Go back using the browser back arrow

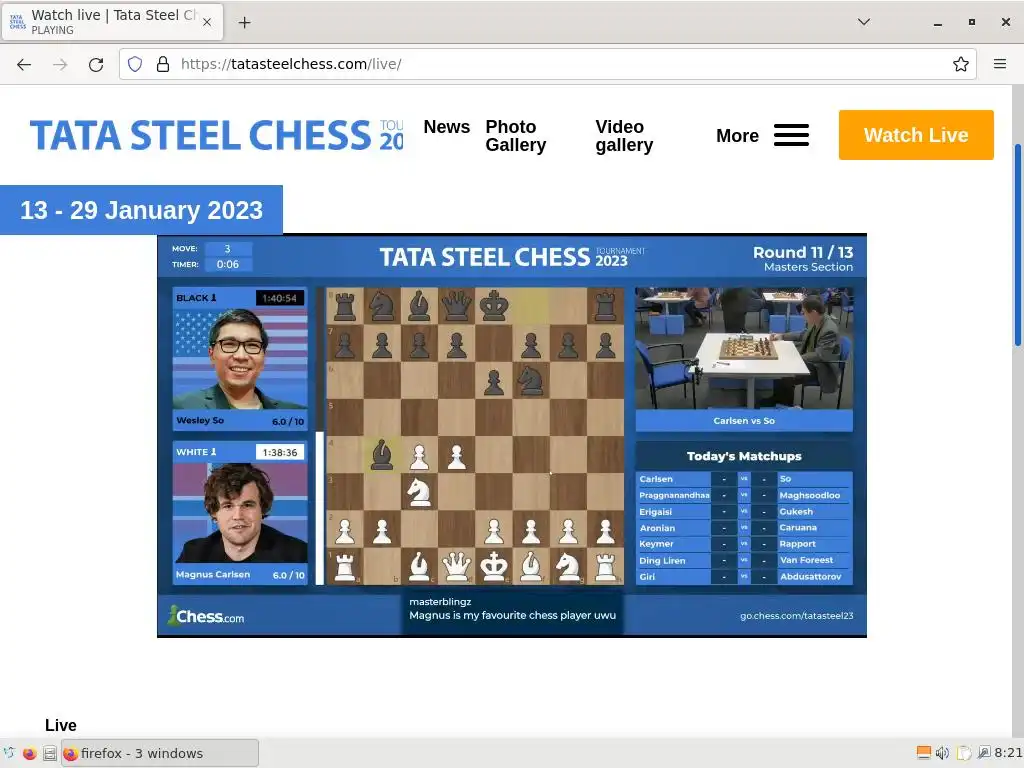point(24,64)
